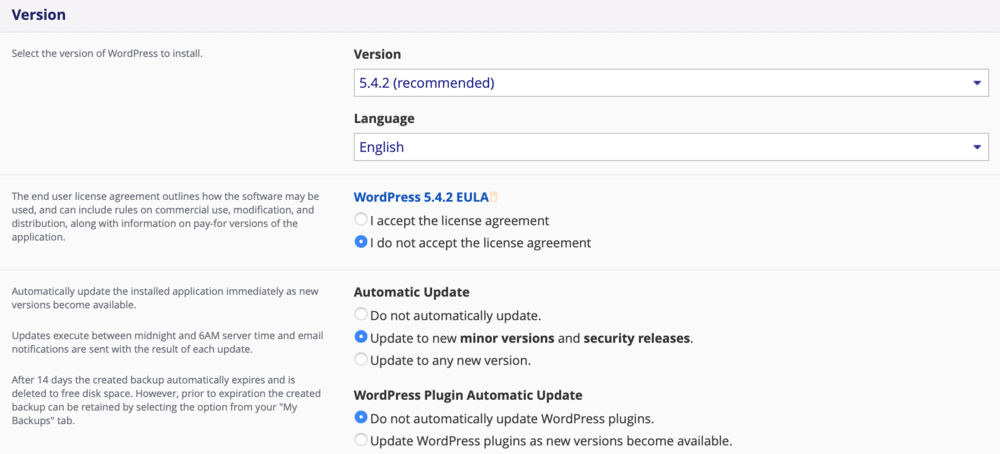1000x454 pixels.
Task: Select I accept the license agreement
Action: click(361, 220)
